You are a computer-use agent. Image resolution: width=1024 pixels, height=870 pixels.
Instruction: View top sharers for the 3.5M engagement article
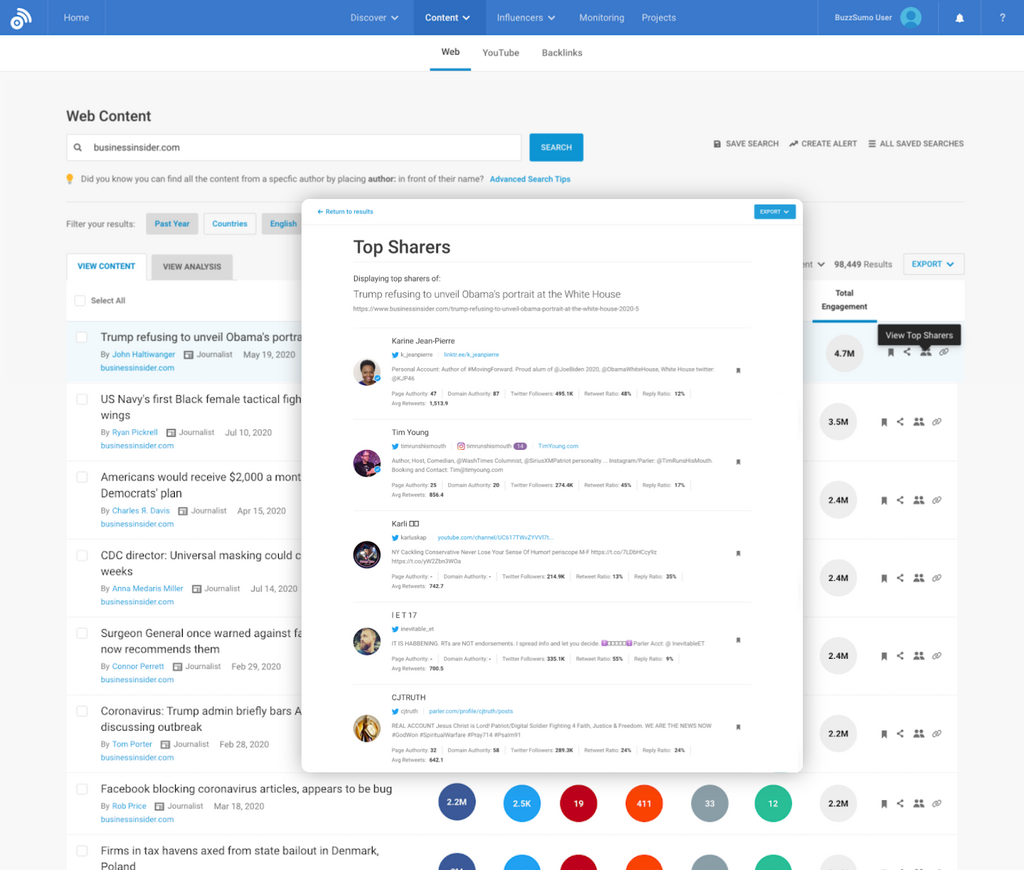point(918,422)
